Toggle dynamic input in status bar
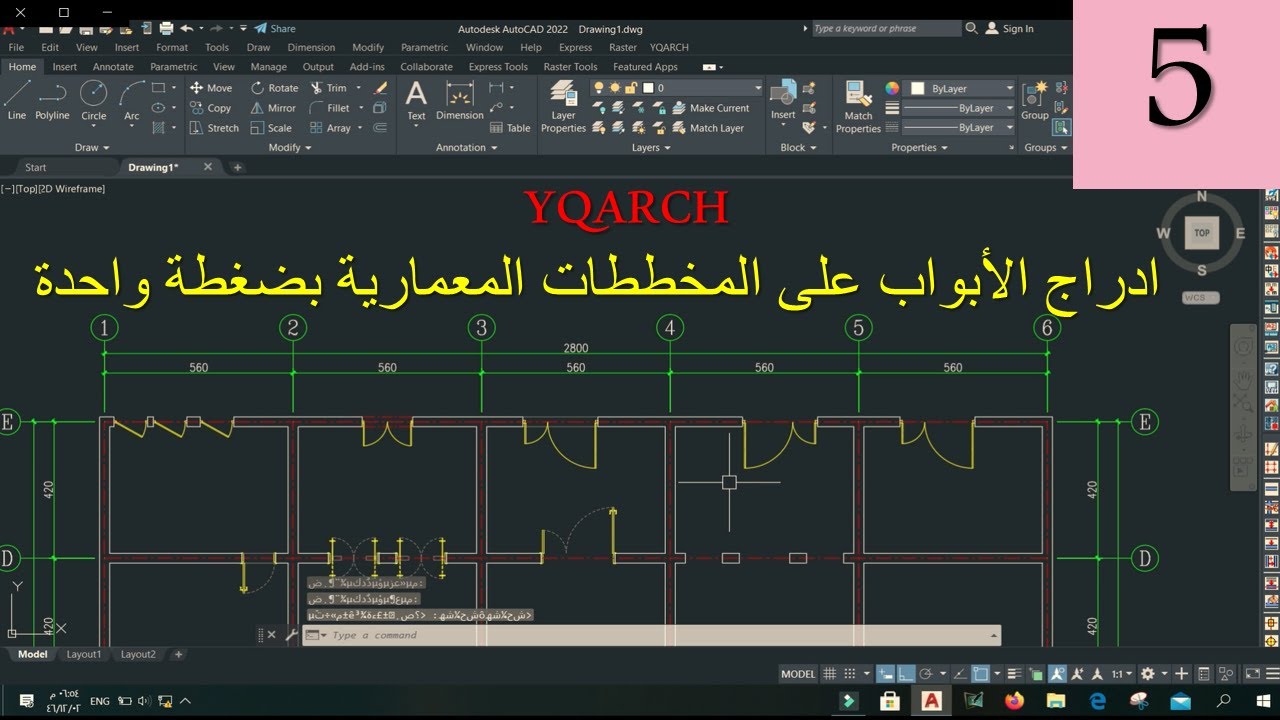Image resolution: width=1280 pixels, height=720 pixels. (885, 674)
